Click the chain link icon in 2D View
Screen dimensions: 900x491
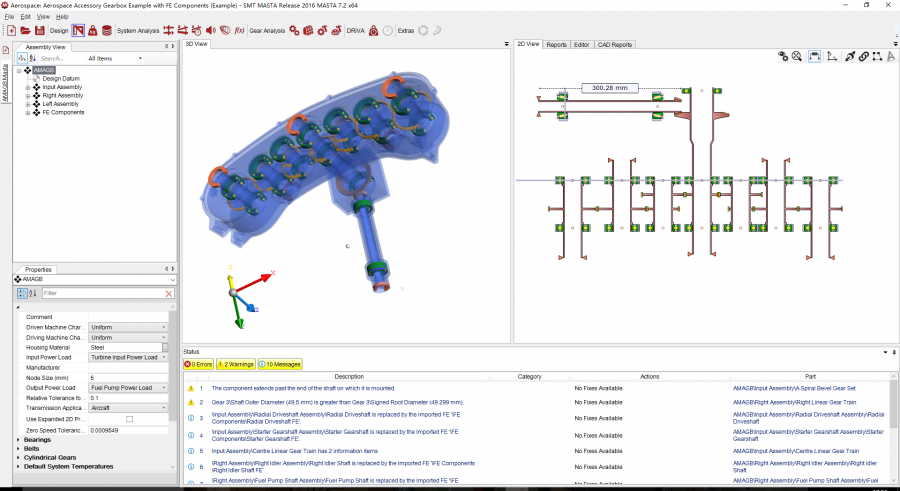pos(863,56)
